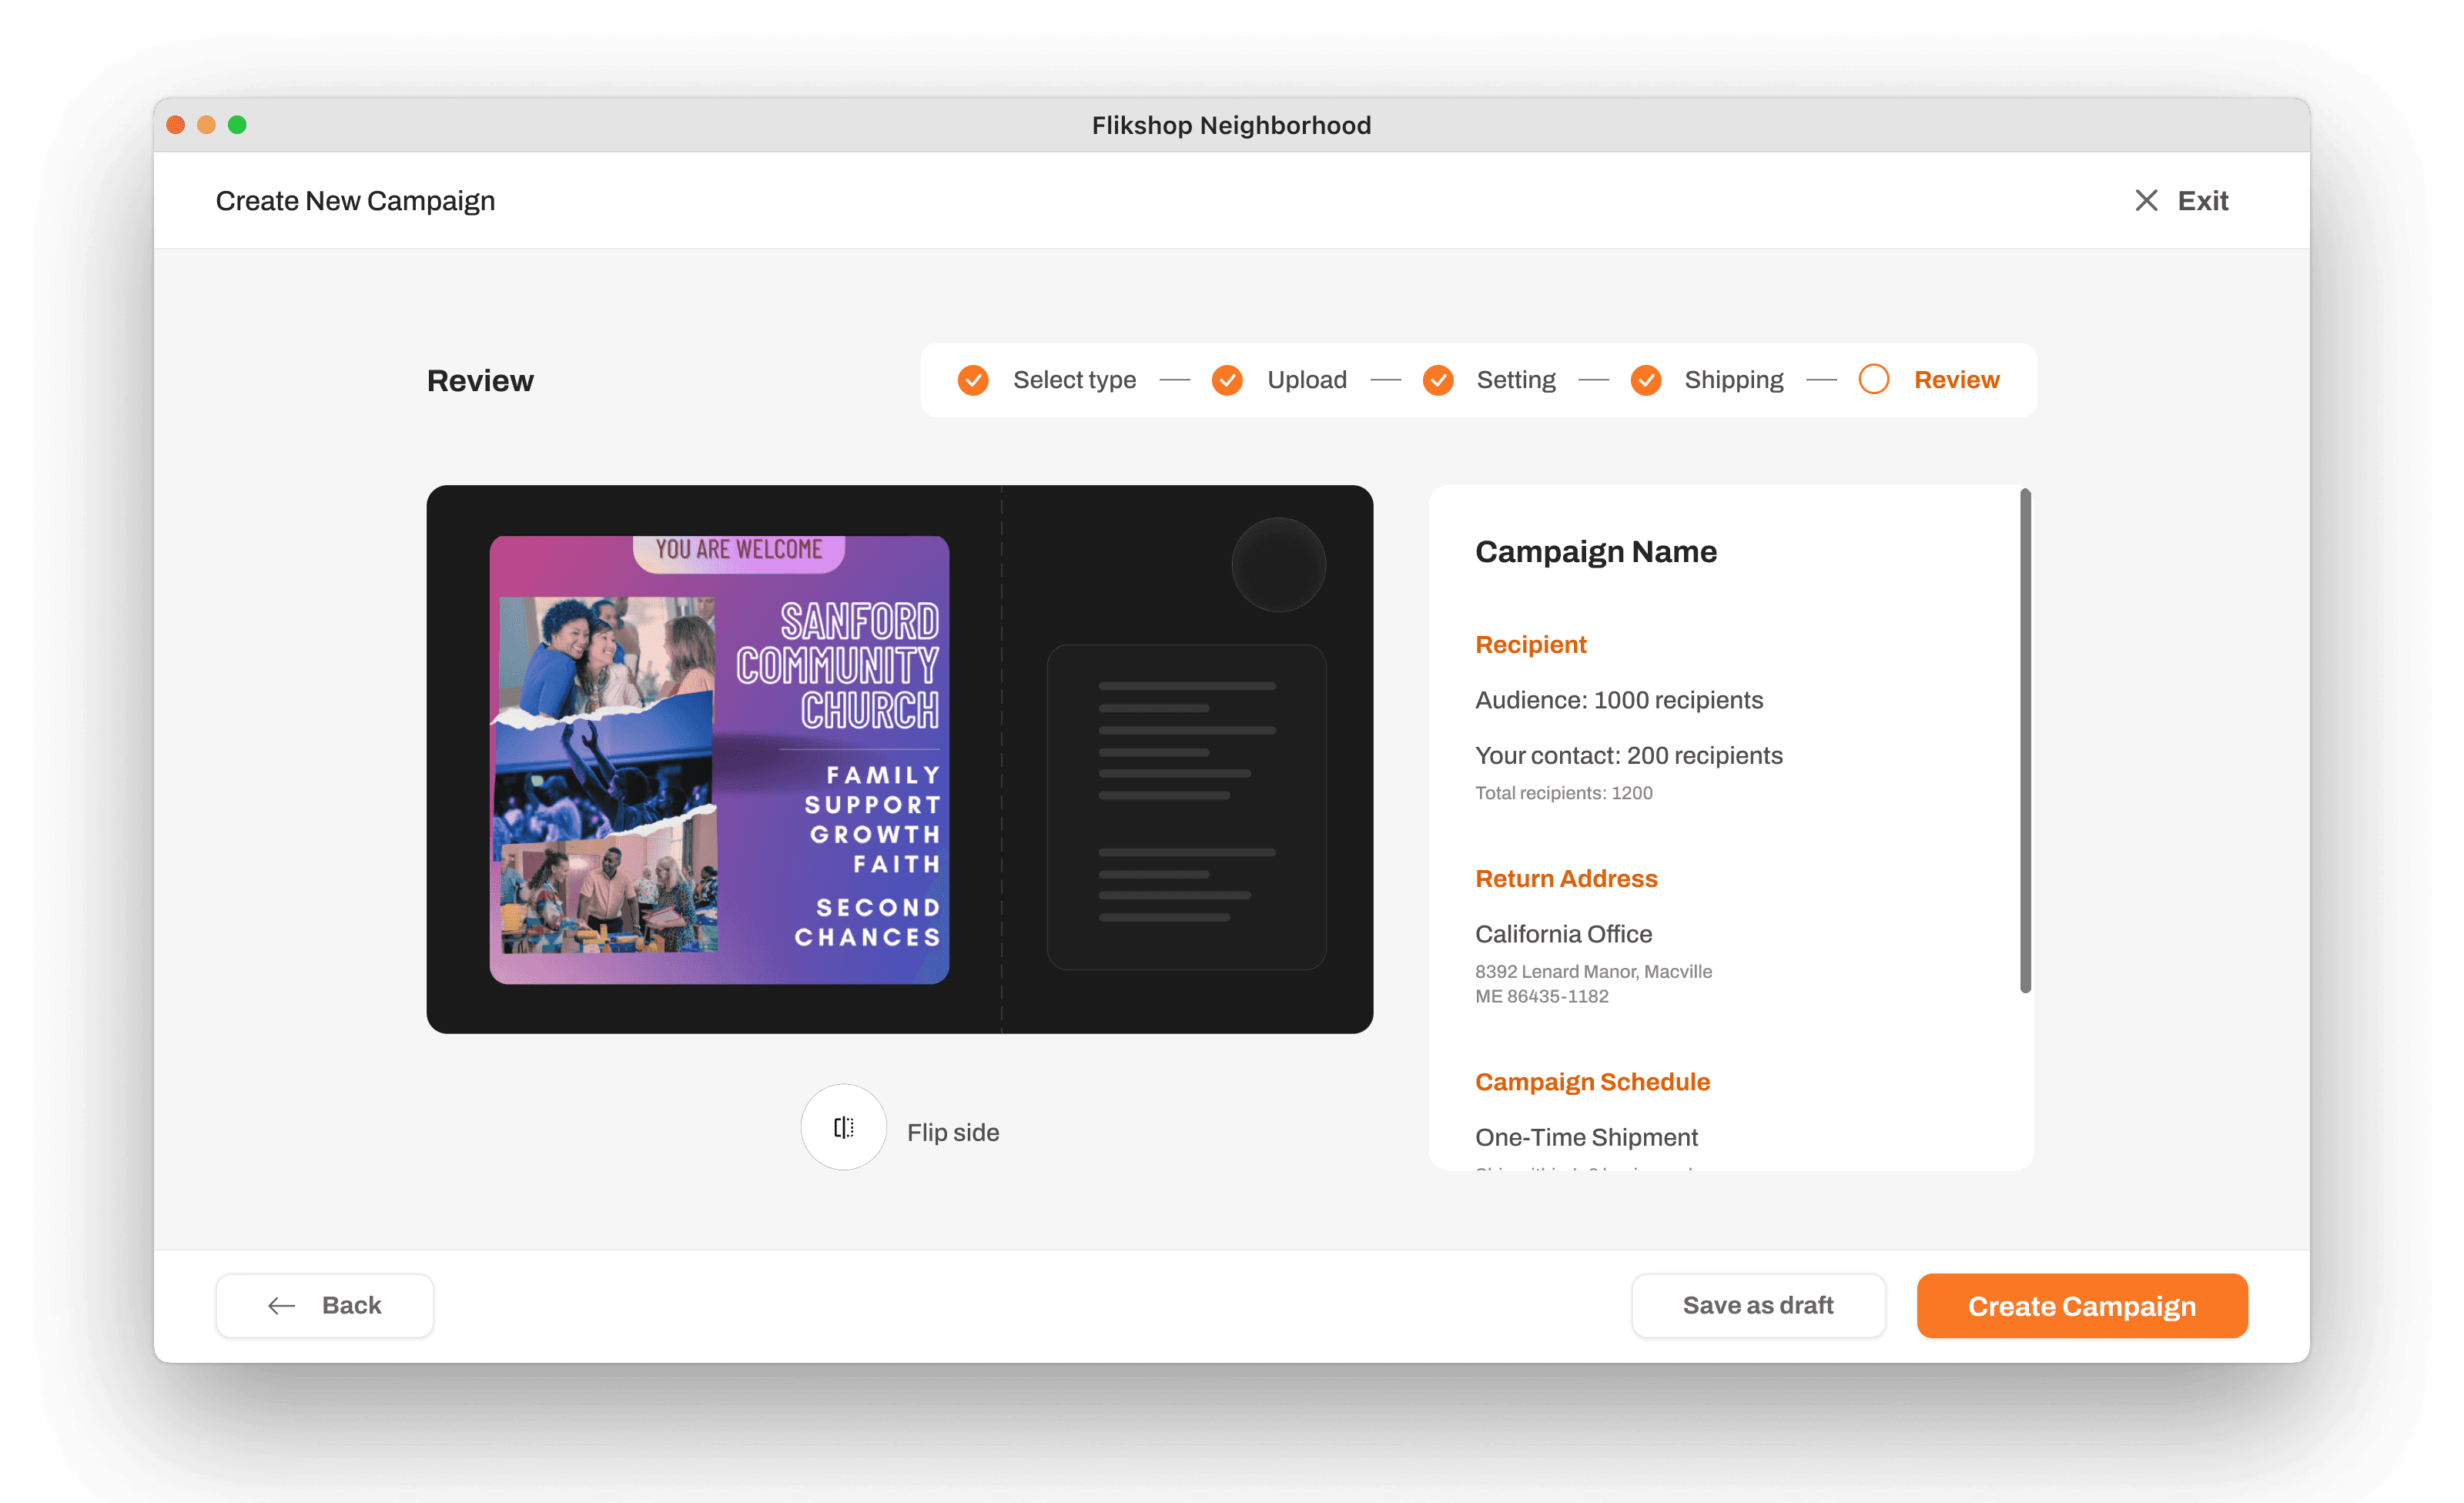Click the back arrow icon
Viewport: 2464px width, 1503px height.
point(282,1305)
